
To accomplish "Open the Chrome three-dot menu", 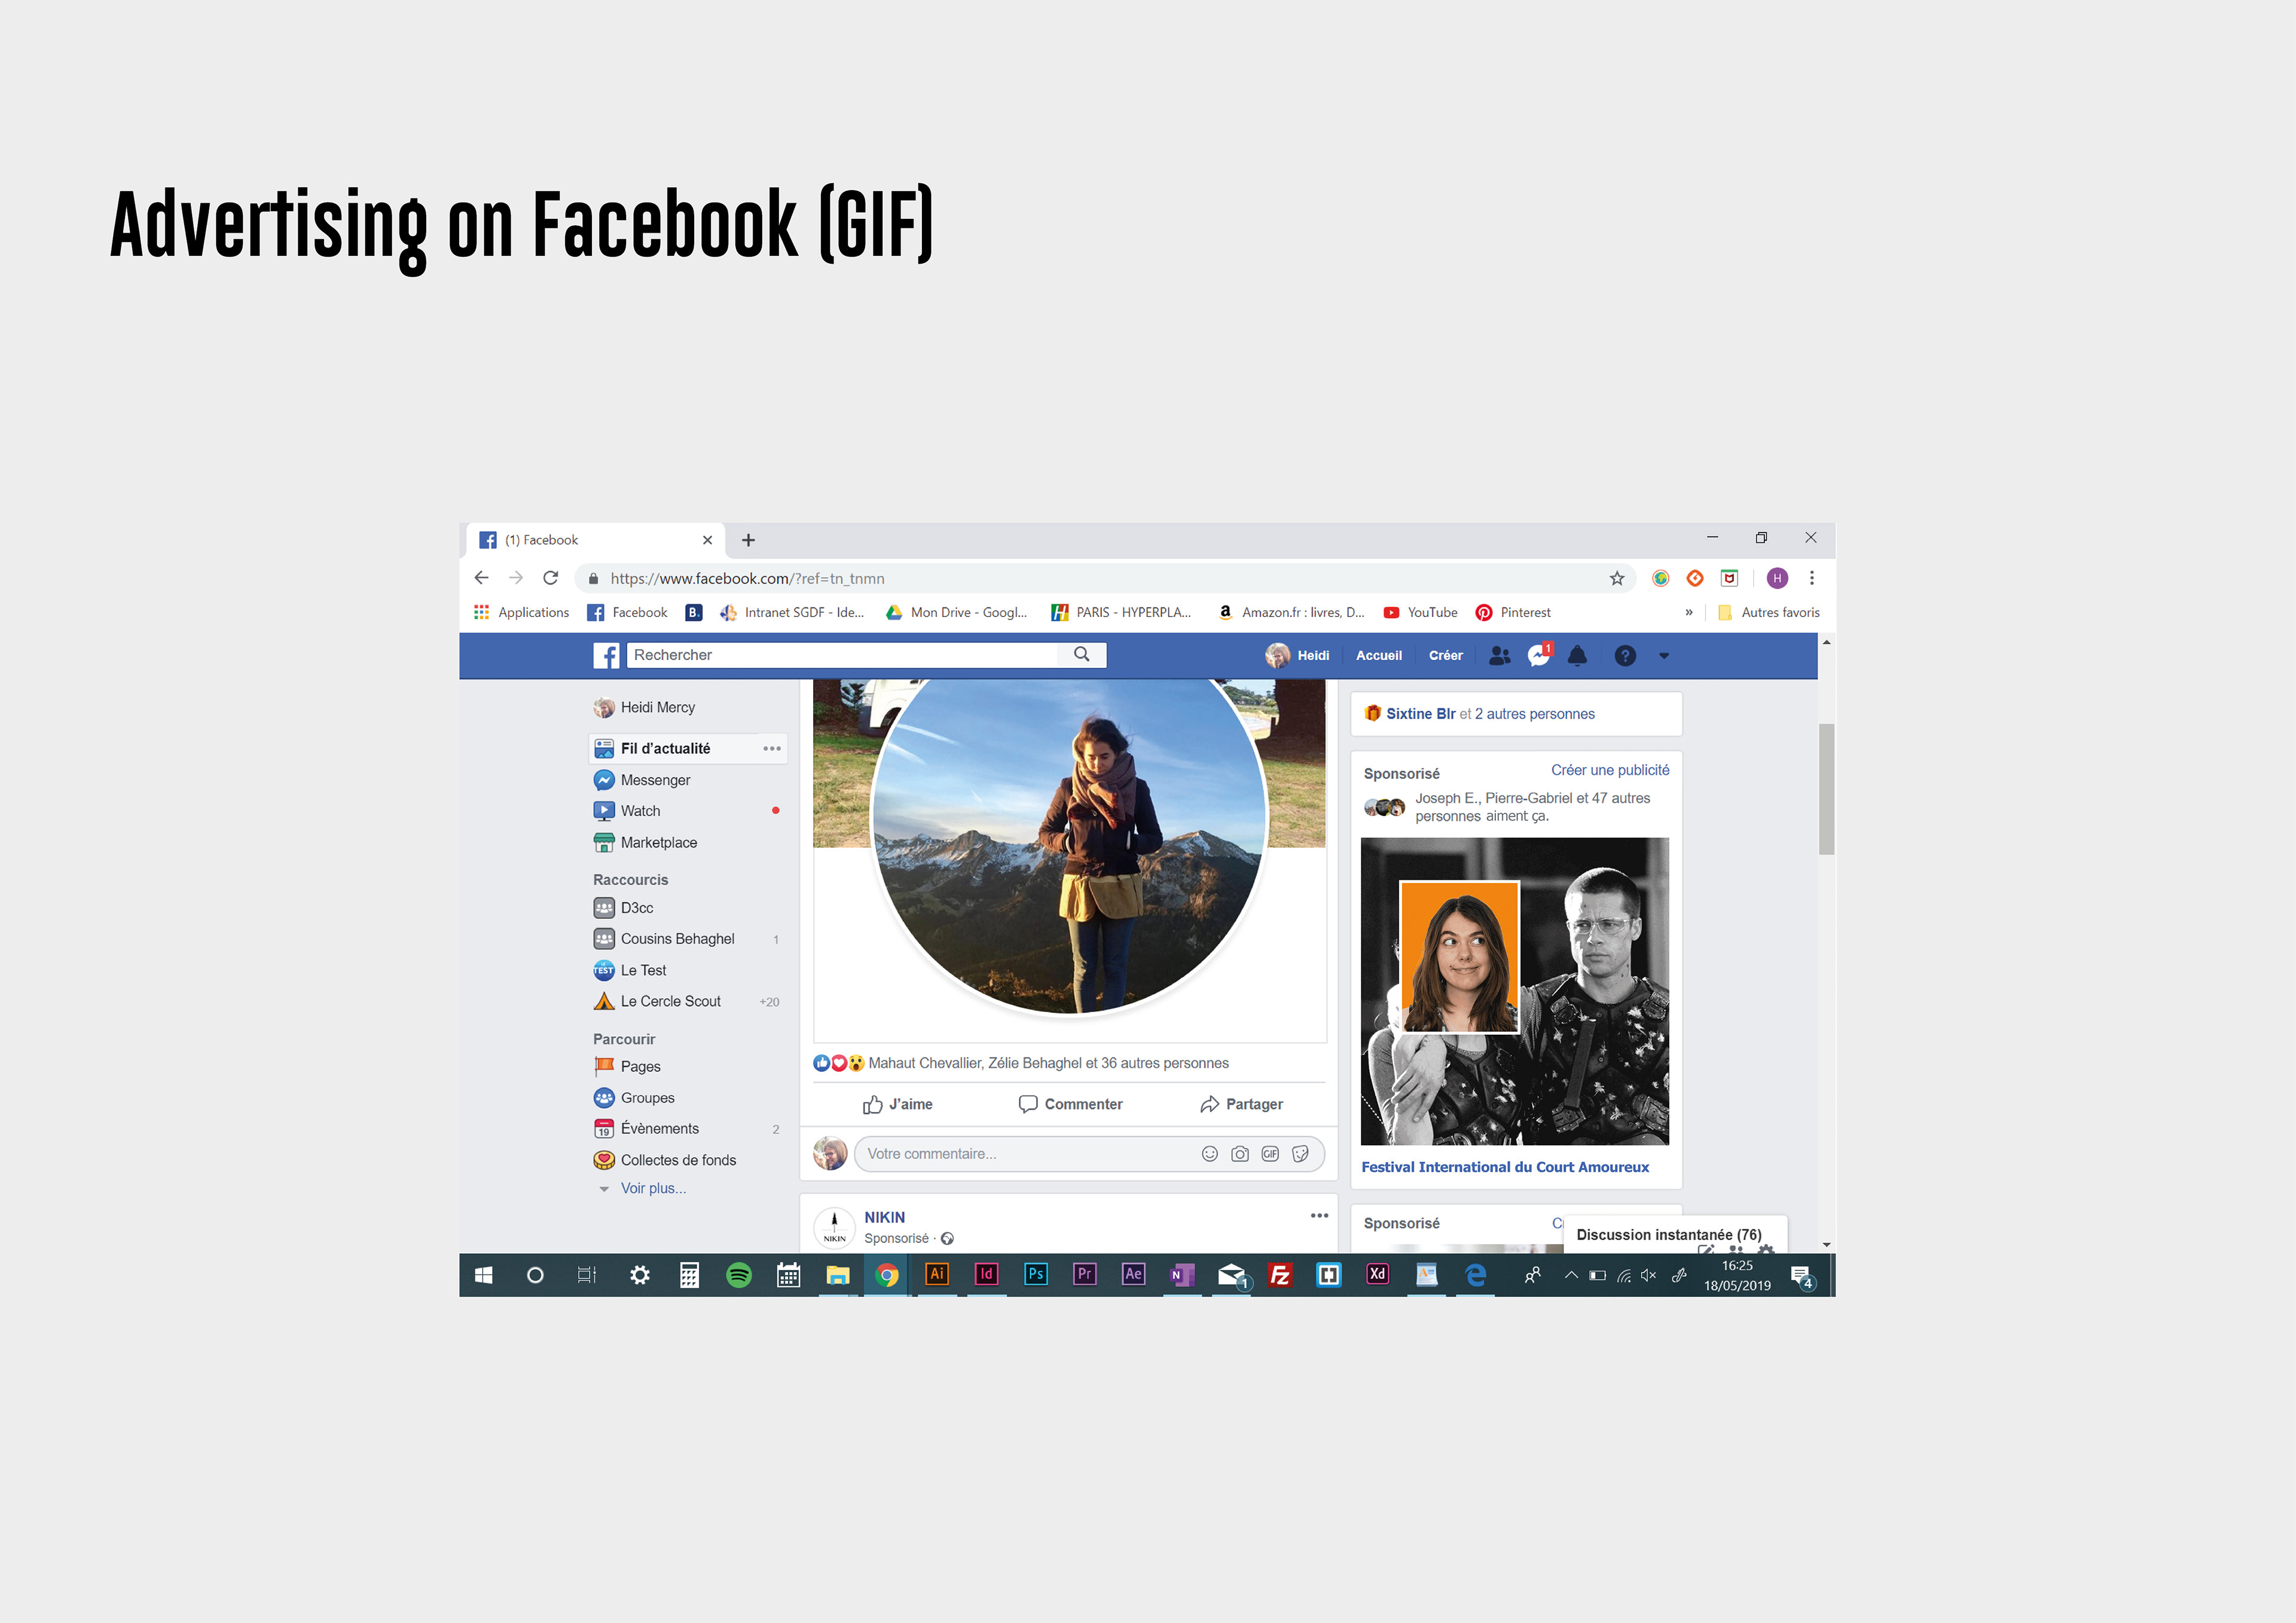I will pos(1812,578).
